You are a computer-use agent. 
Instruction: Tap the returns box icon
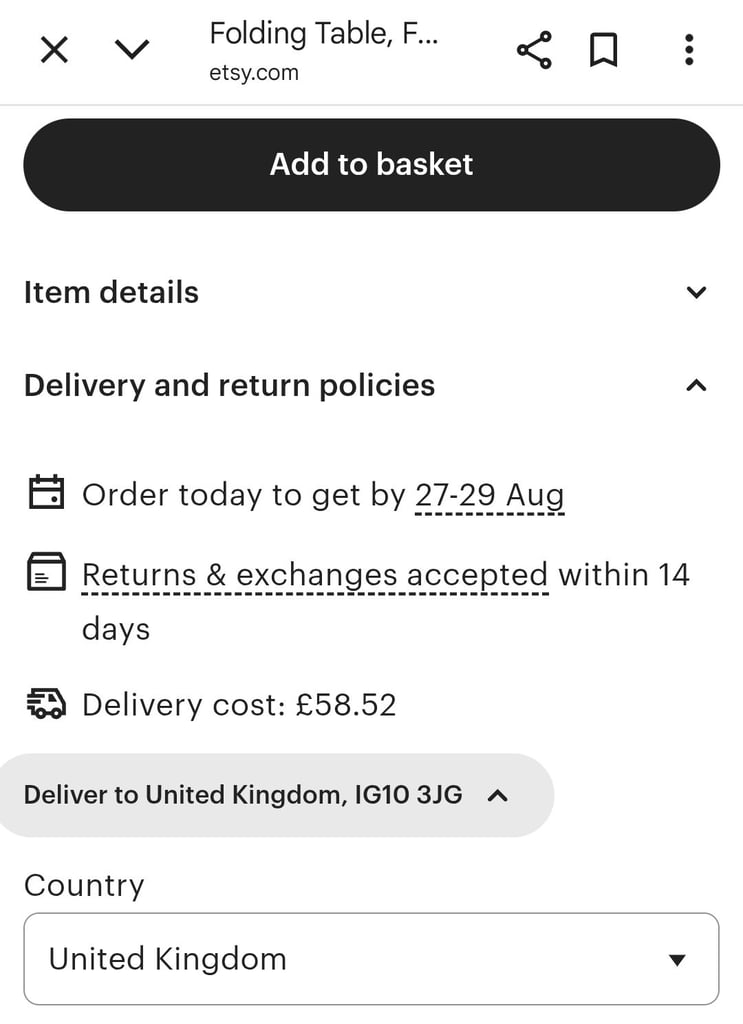tap(46, 571)
